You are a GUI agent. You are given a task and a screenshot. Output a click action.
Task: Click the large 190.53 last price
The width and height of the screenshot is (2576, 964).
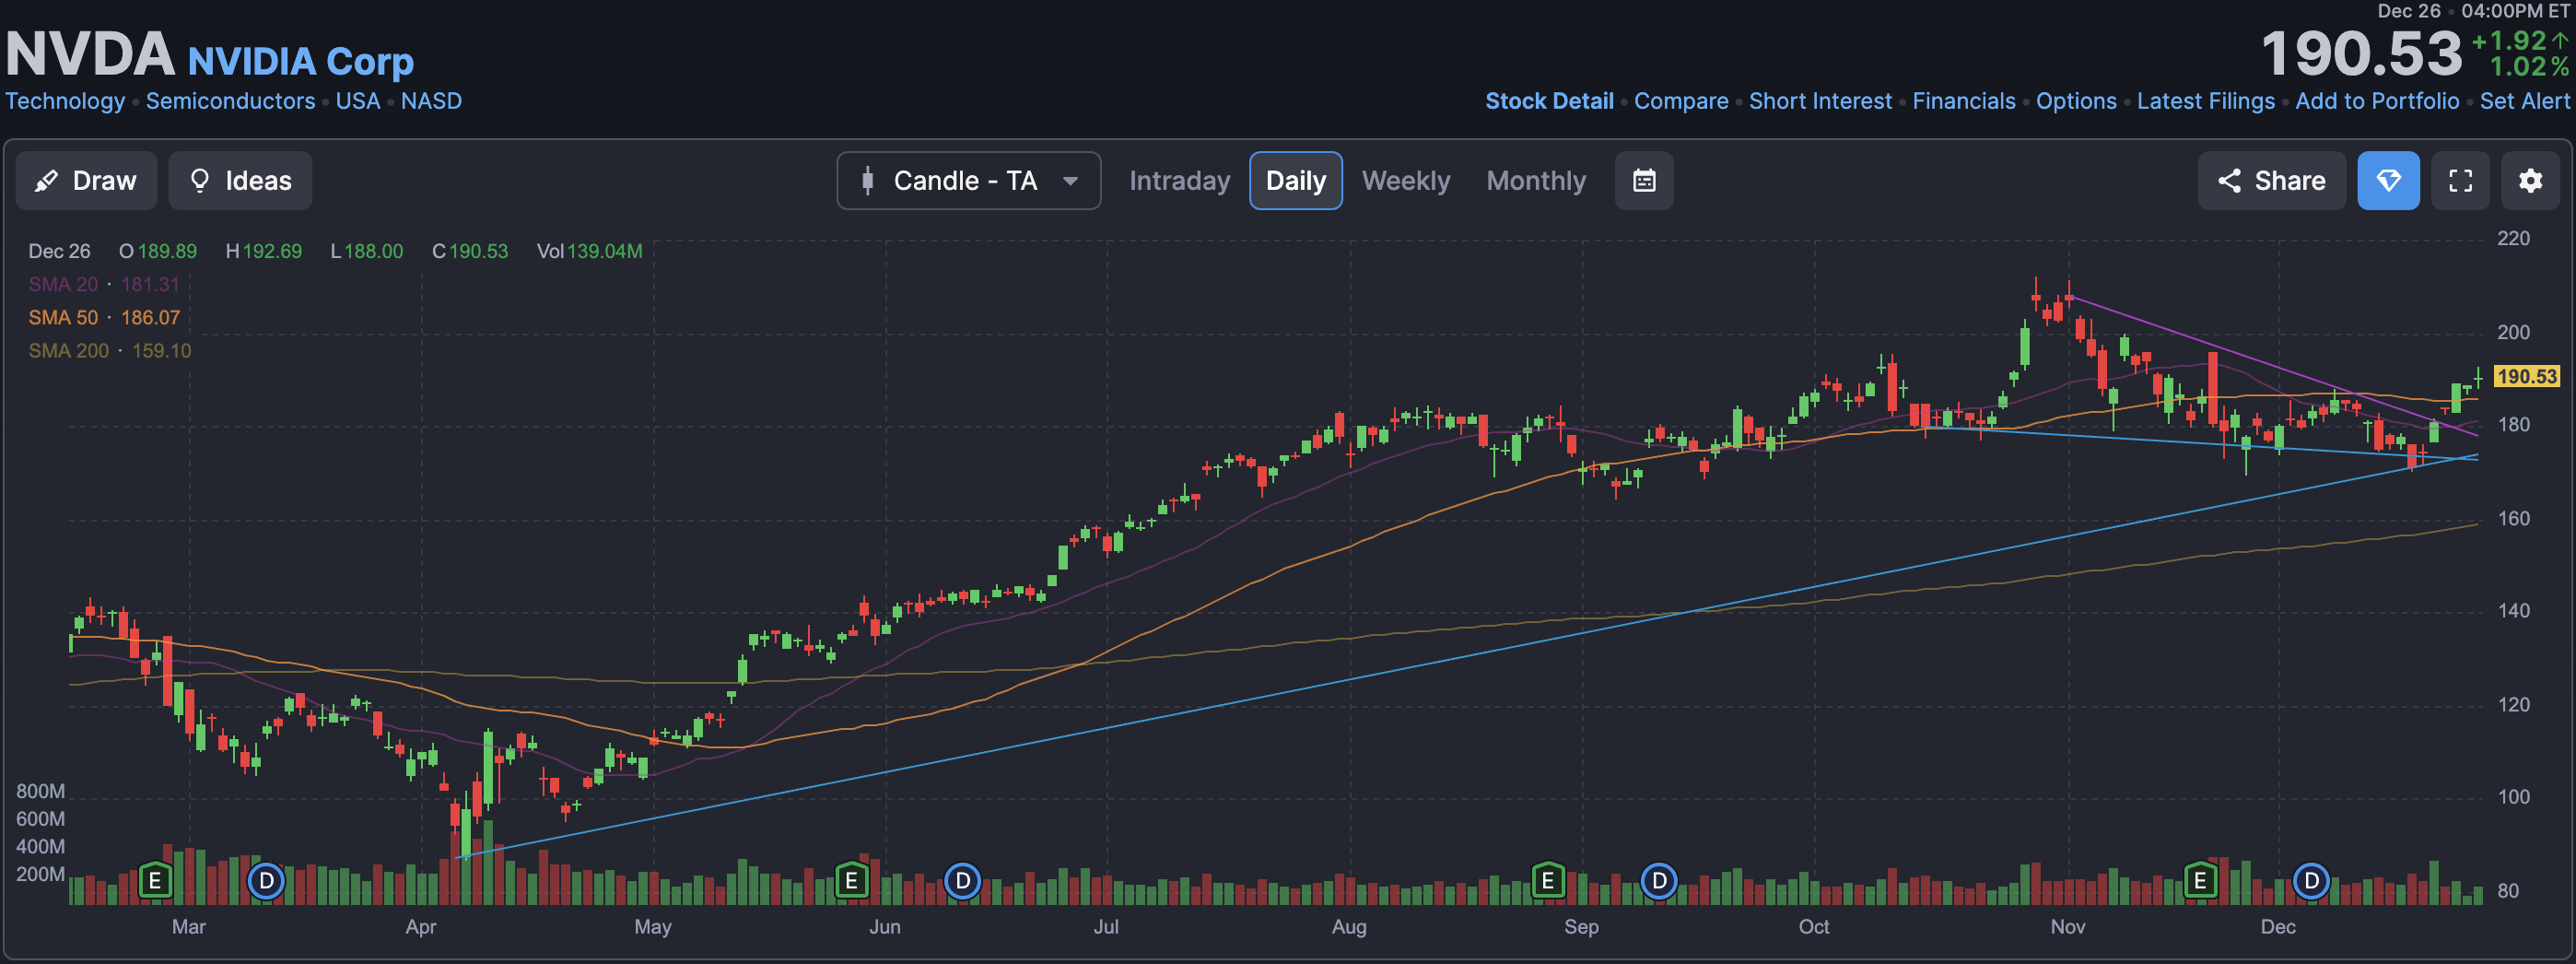point(2361,53)
